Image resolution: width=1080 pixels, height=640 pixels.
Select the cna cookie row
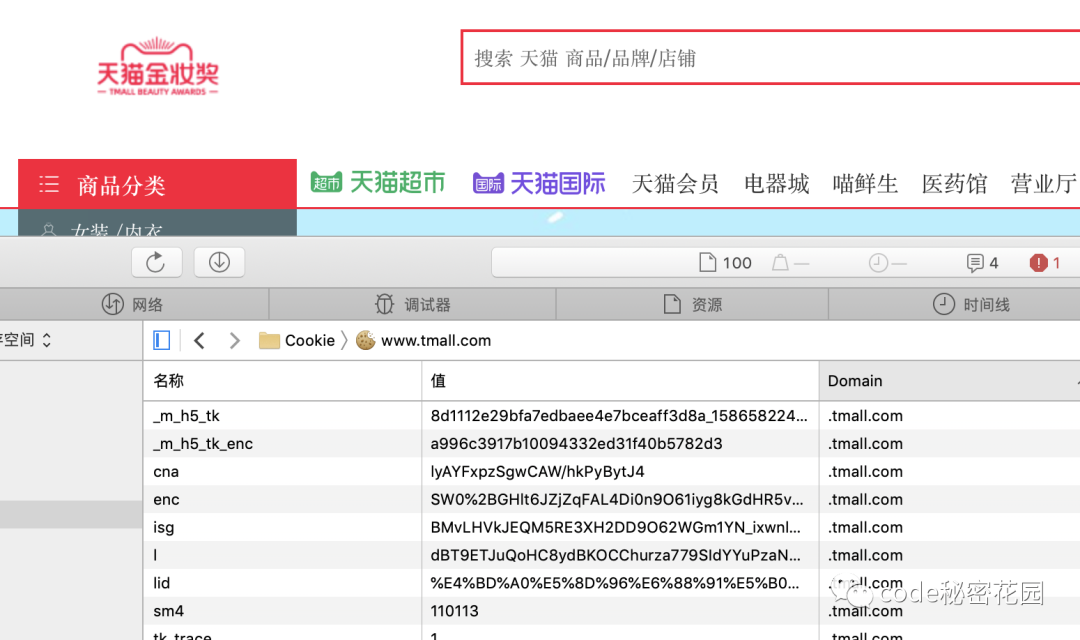pos(612,472)
